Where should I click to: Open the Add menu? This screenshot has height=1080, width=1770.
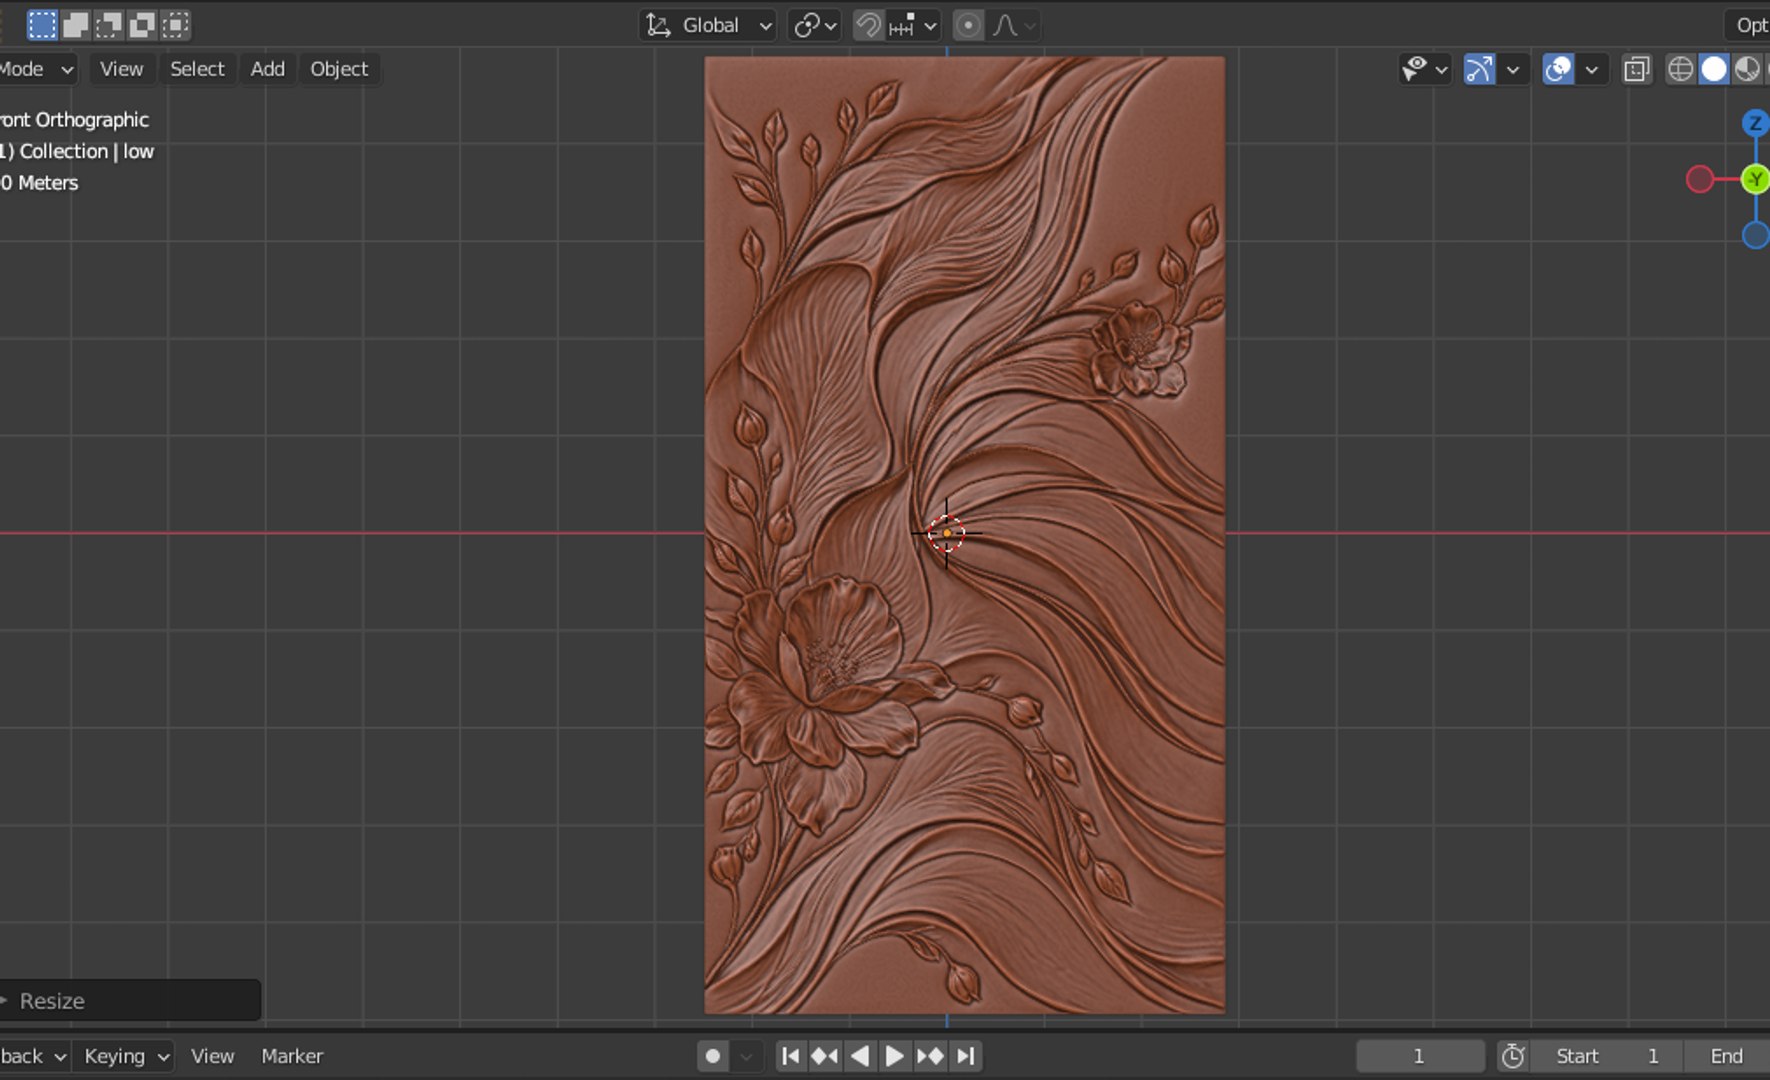tap(267, 69)
